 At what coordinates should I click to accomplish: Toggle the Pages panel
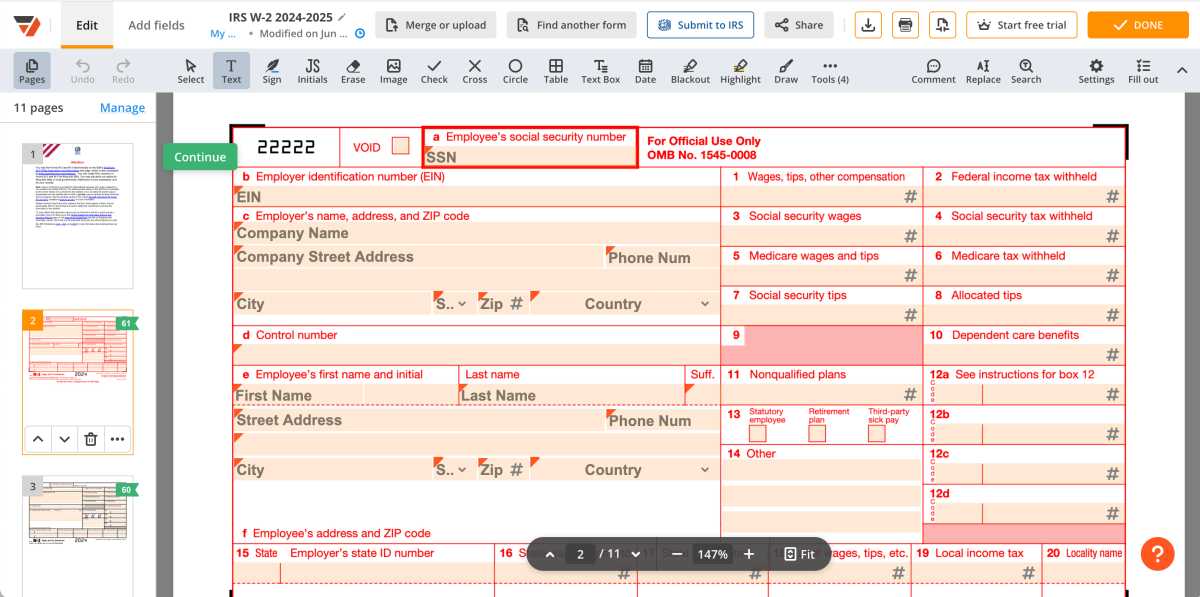[x=32, y=70]
